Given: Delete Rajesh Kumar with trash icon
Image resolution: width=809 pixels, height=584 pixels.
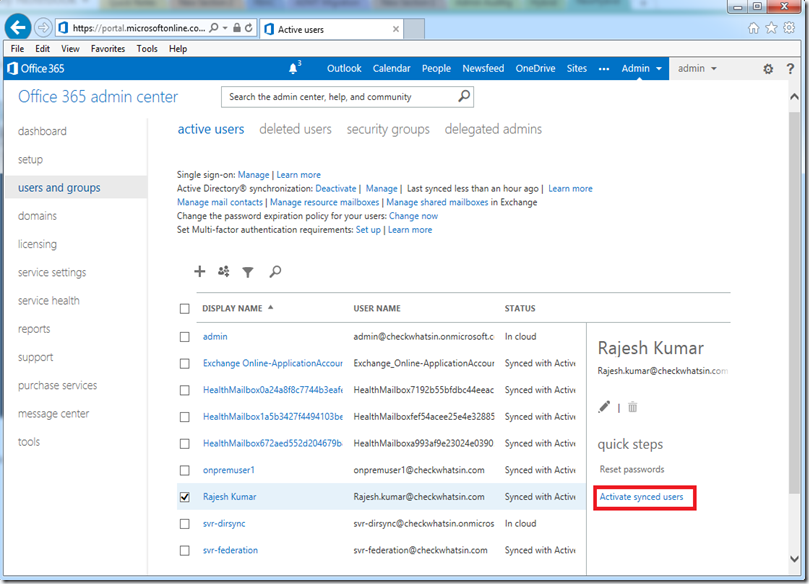Looking at the screenshot, I should point(633,407).
